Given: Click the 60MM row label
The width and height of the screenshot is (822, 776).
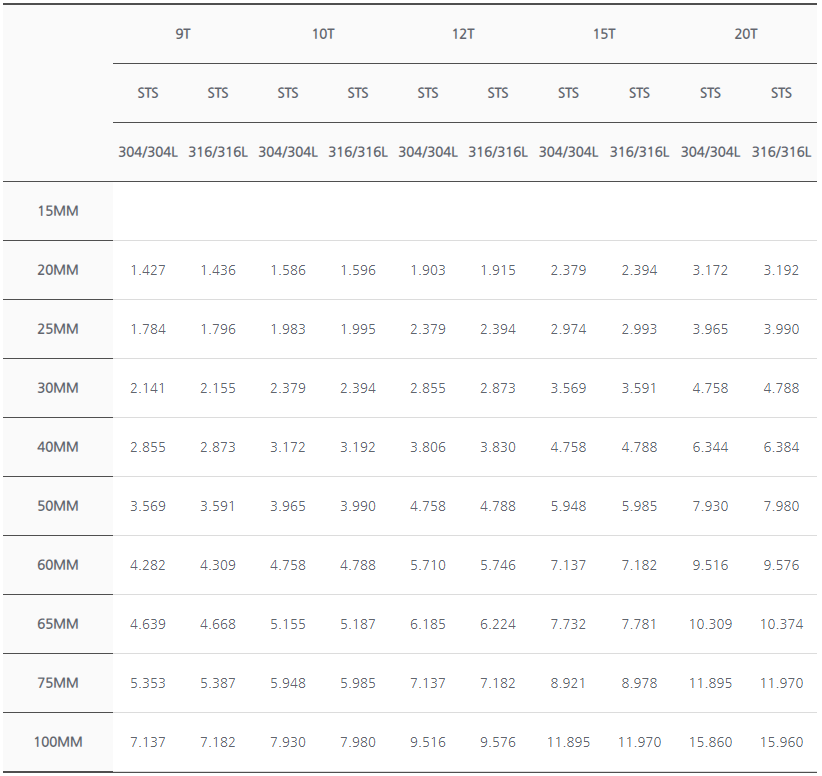Looking at the screenshot, I should (x=58, y=565).
